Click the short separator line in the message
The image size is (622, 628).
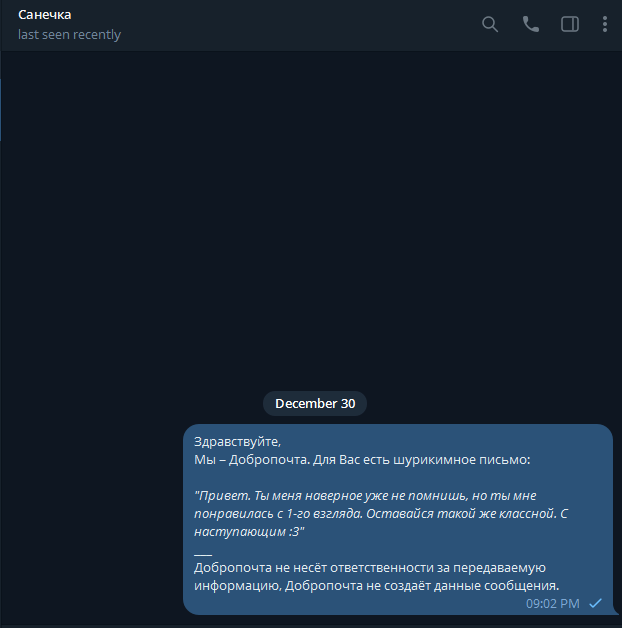point(203,555)
